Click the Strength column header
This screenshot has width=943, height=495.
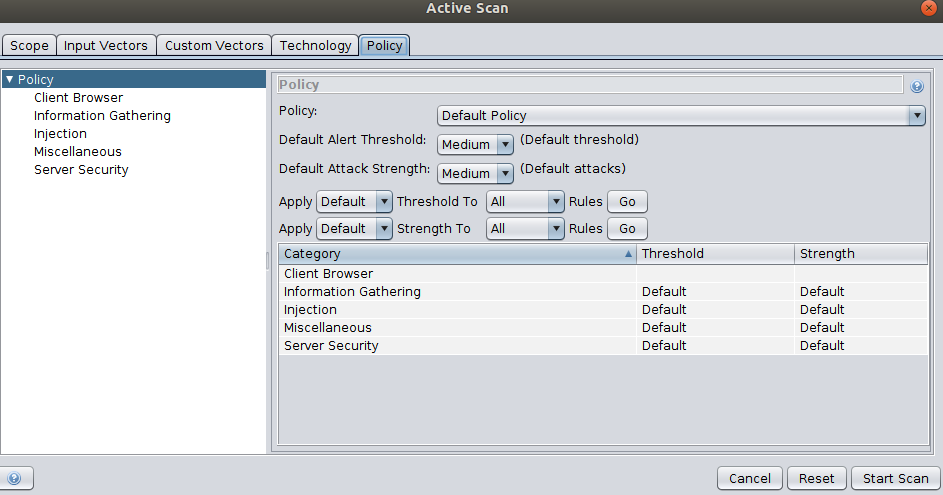861,254
